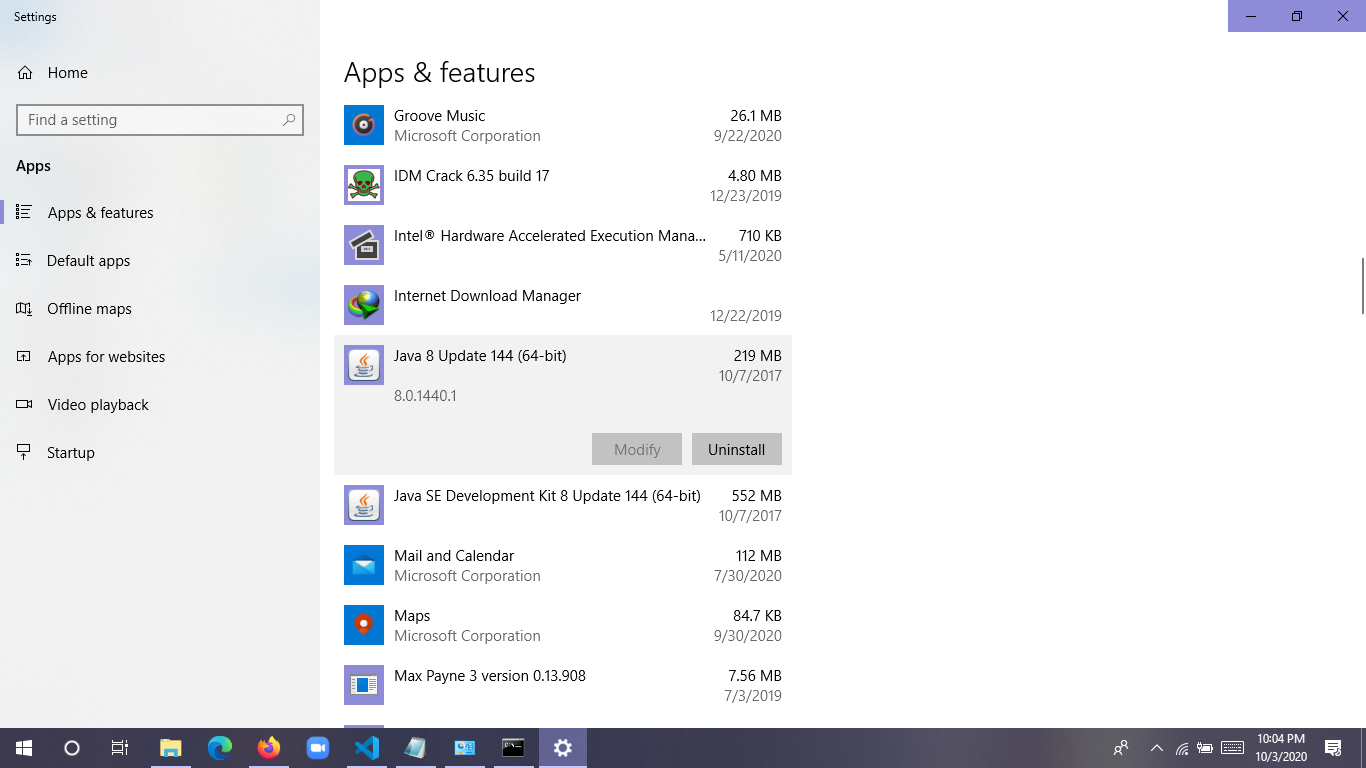Click the Max Payne 3 app icon
The width and height of the screenshot is (1366, 768).
(364, 686)
